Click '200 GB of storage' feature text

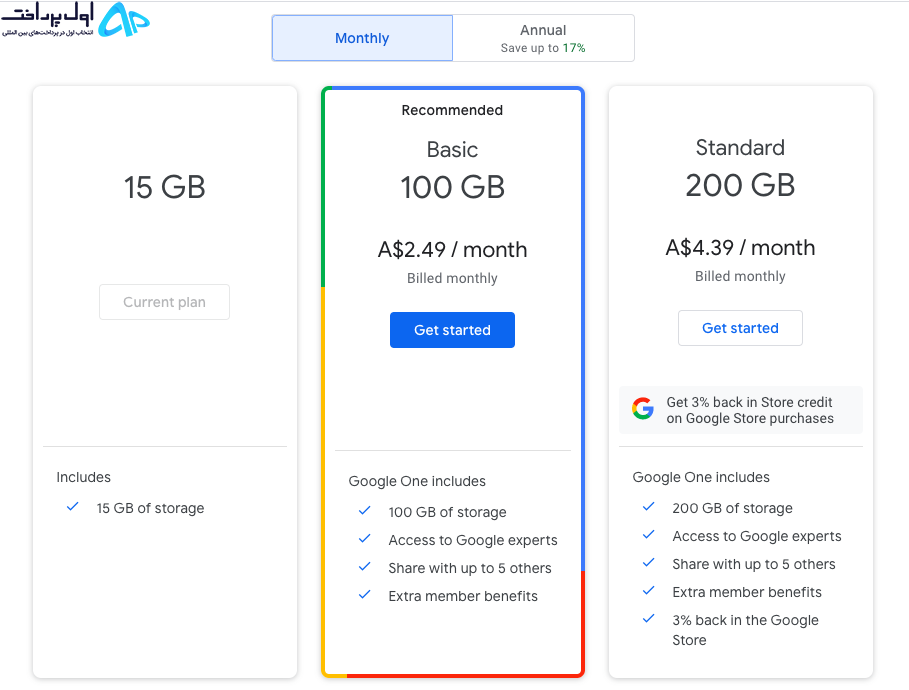coord(732,509)
